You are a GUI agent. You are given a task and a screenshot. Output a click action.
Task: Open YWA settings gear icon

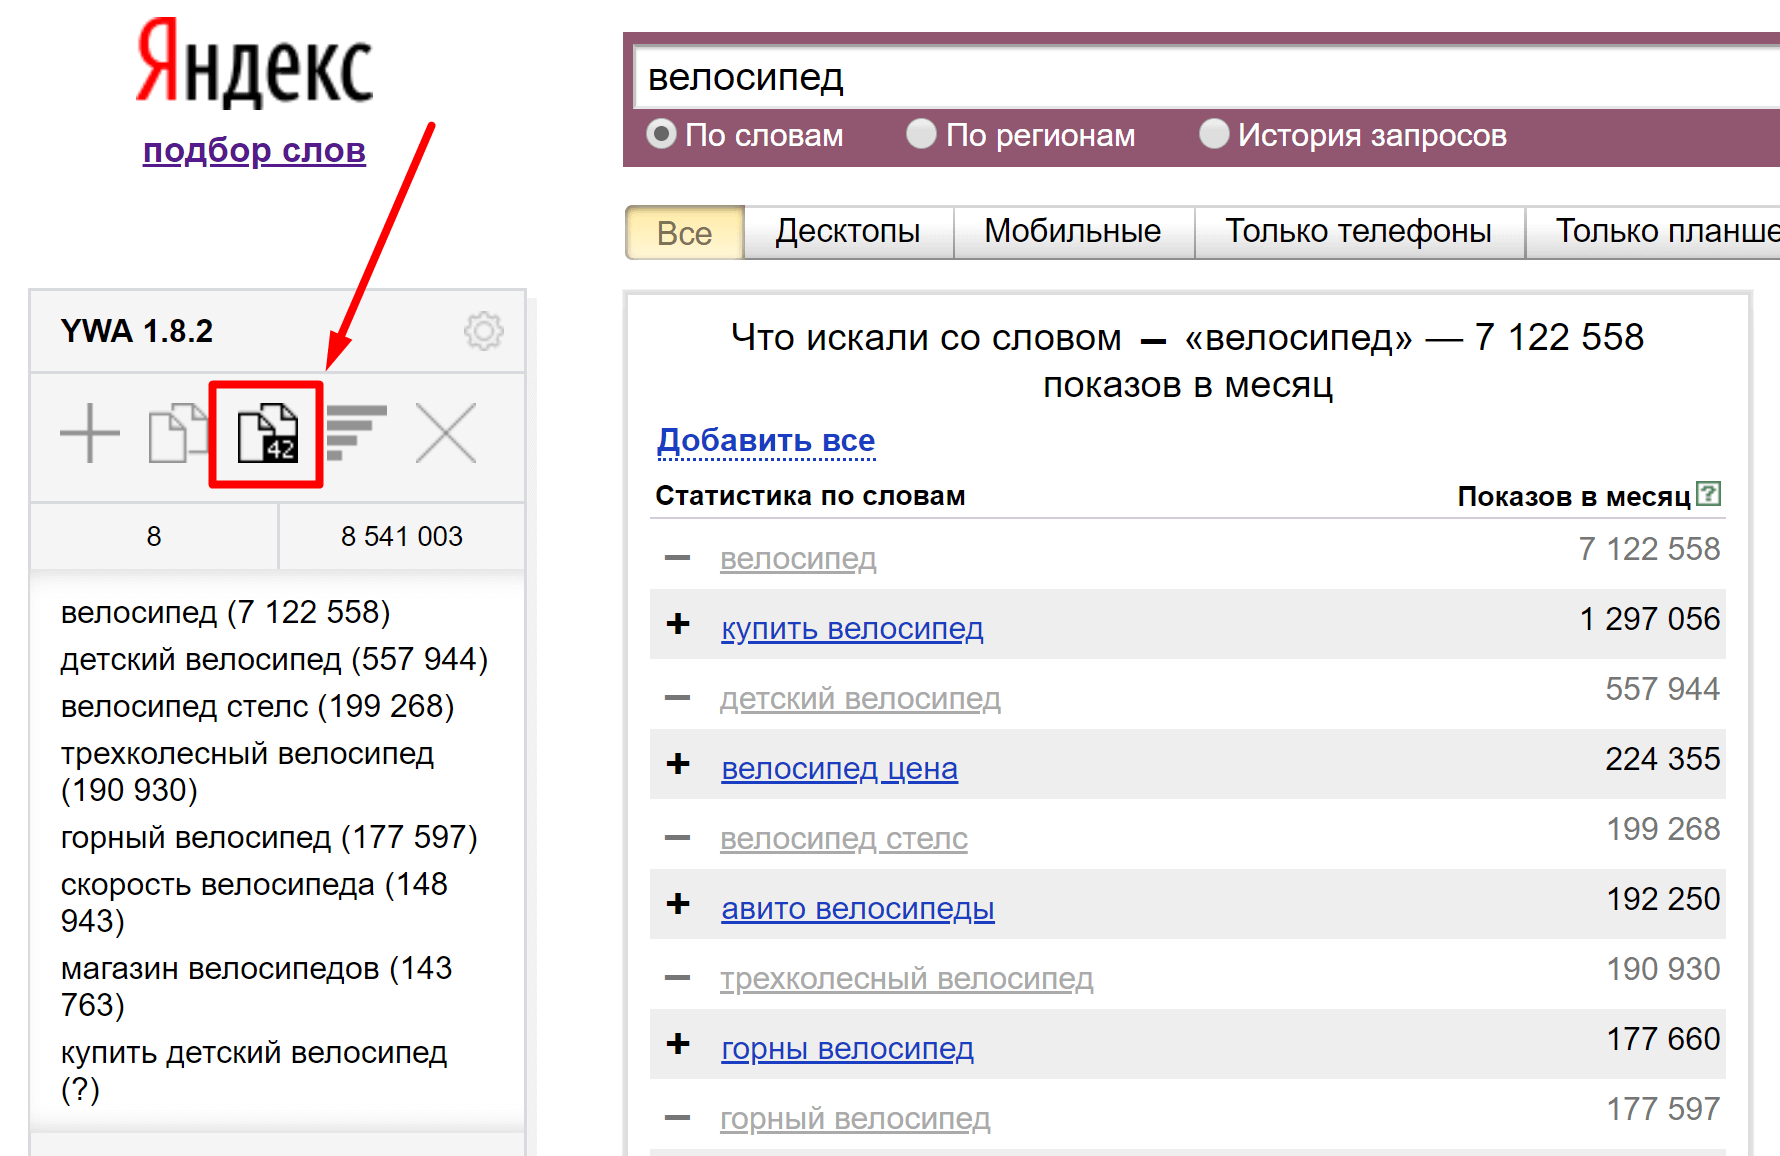[484, 331]
